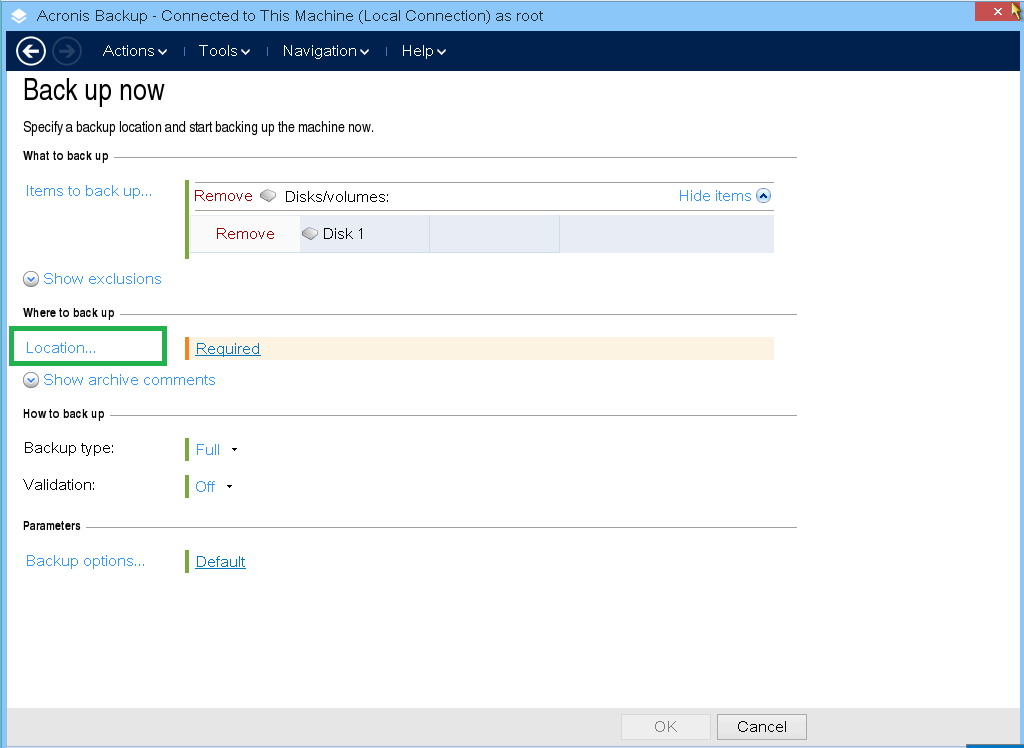
Task: Open the Validation Off dropdown
Action: click(x=214, y=487)
